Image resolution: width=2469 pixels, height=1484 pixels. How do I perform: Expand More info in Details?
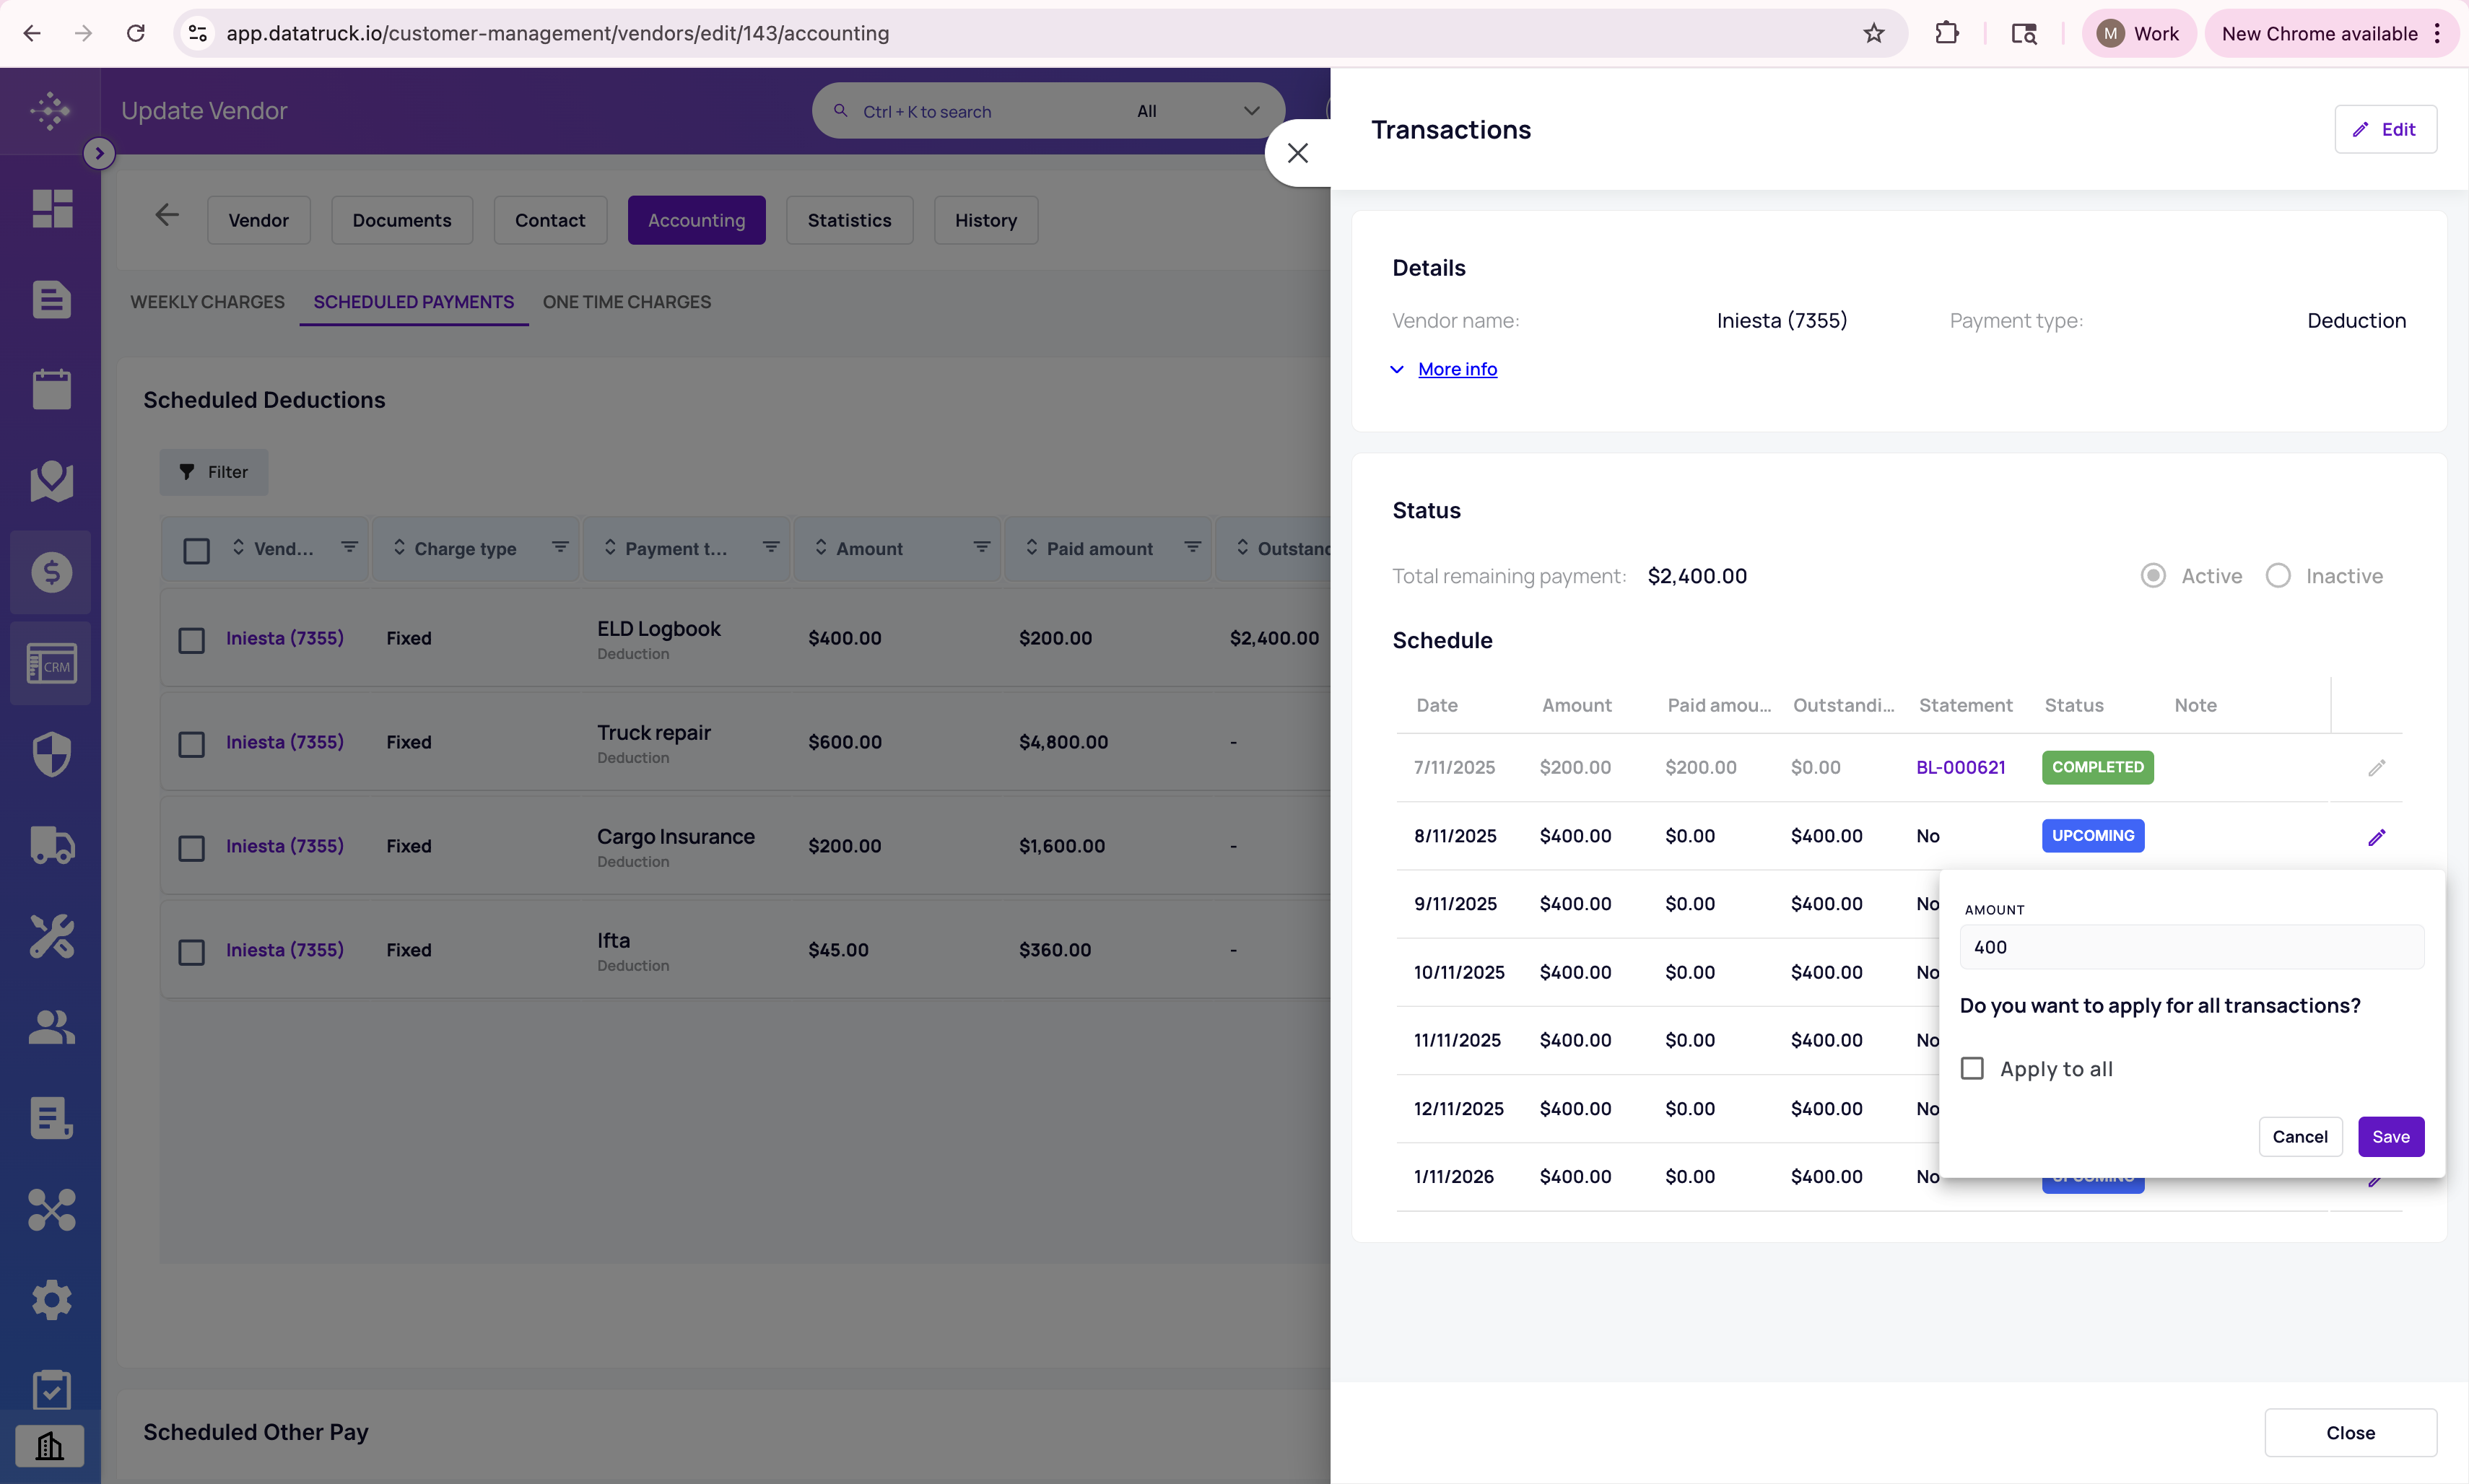point(1457,369)
